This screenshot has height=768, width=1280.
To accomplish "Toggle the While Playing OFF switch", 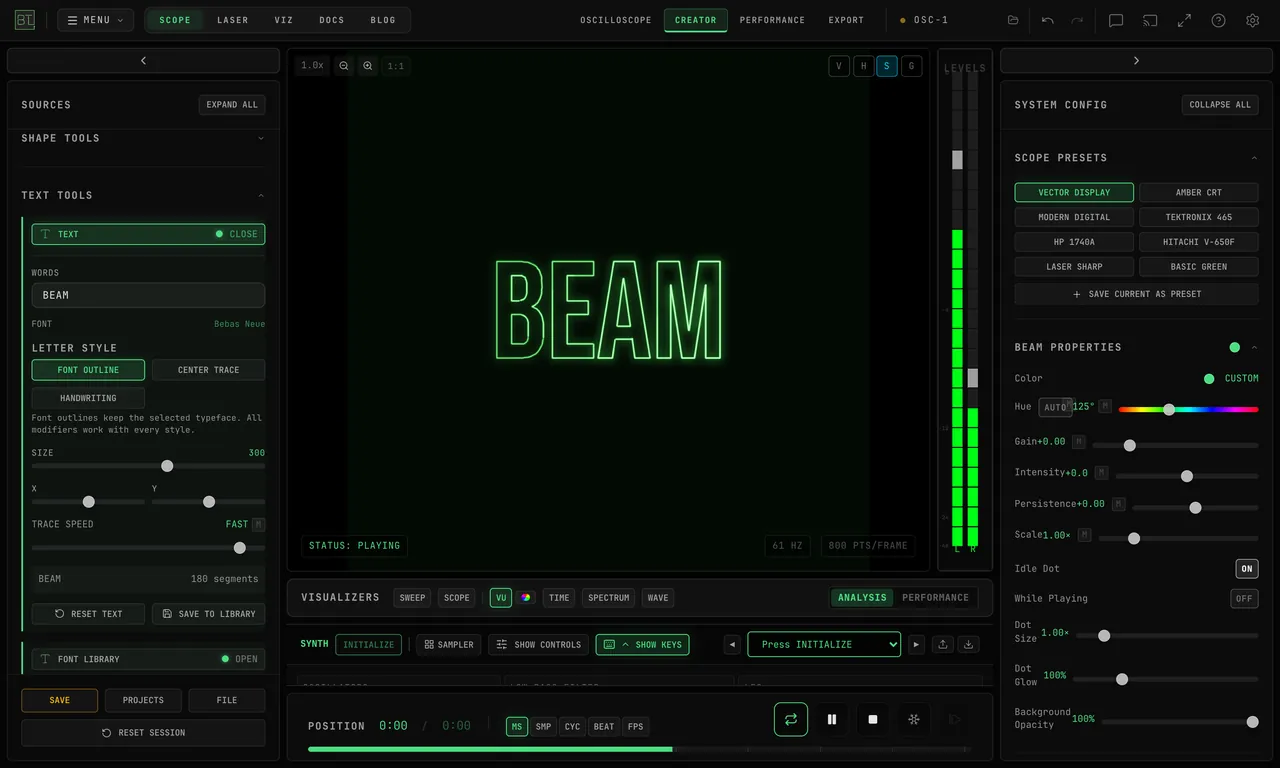I will click(x=1244, y=599).
